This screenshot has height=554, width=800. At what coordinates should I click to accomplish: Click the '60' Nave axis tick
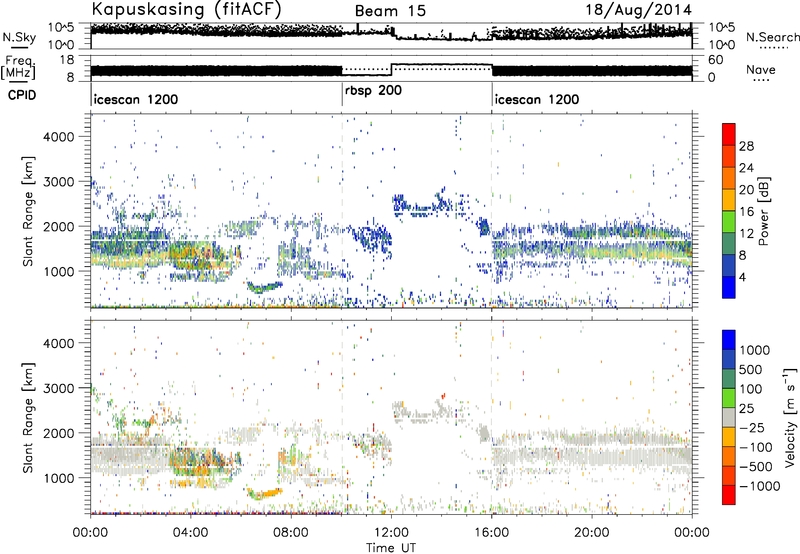715,60
